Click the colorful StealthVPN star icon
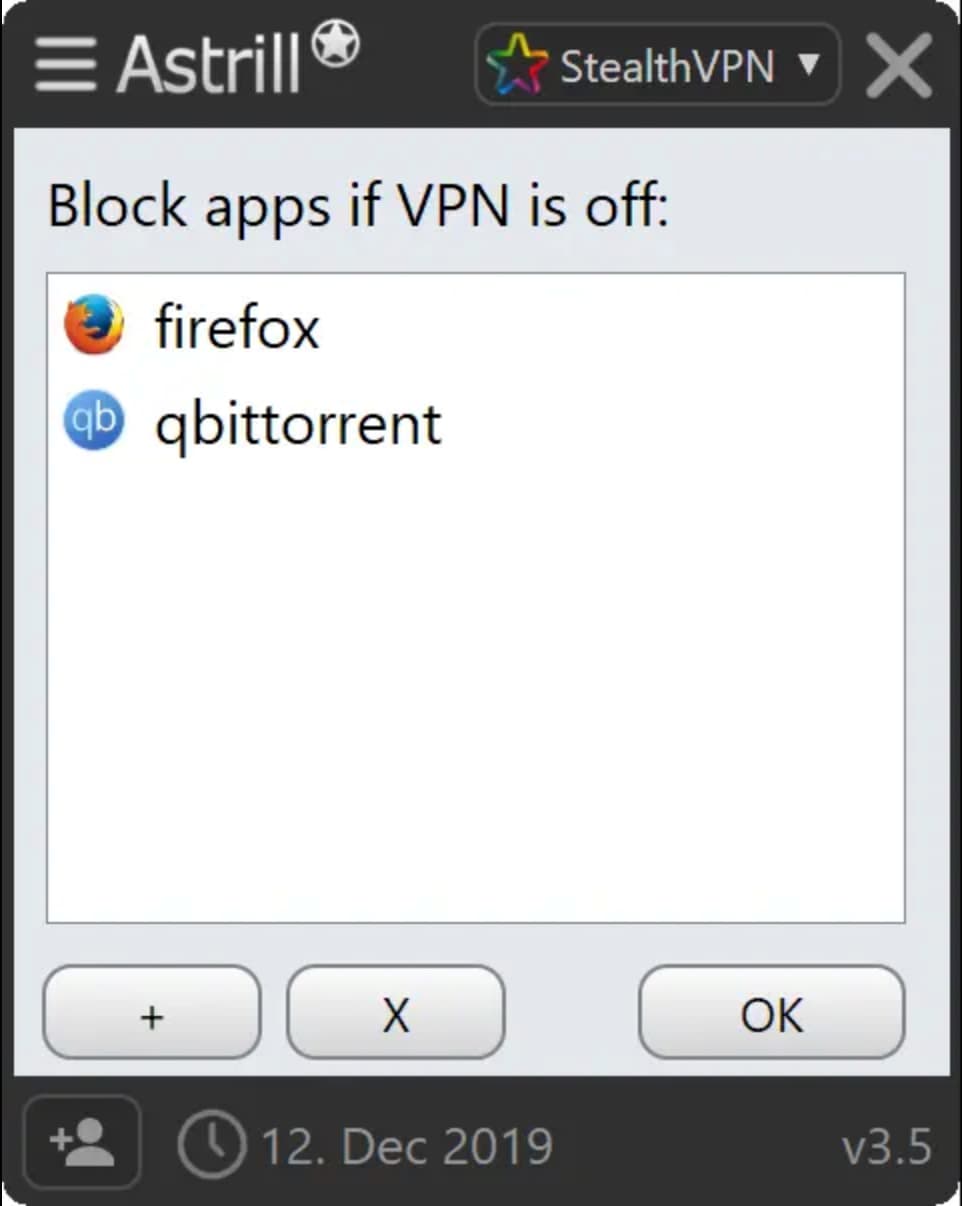This screenshot has width=962, height=1206. [x=516, y=67]
